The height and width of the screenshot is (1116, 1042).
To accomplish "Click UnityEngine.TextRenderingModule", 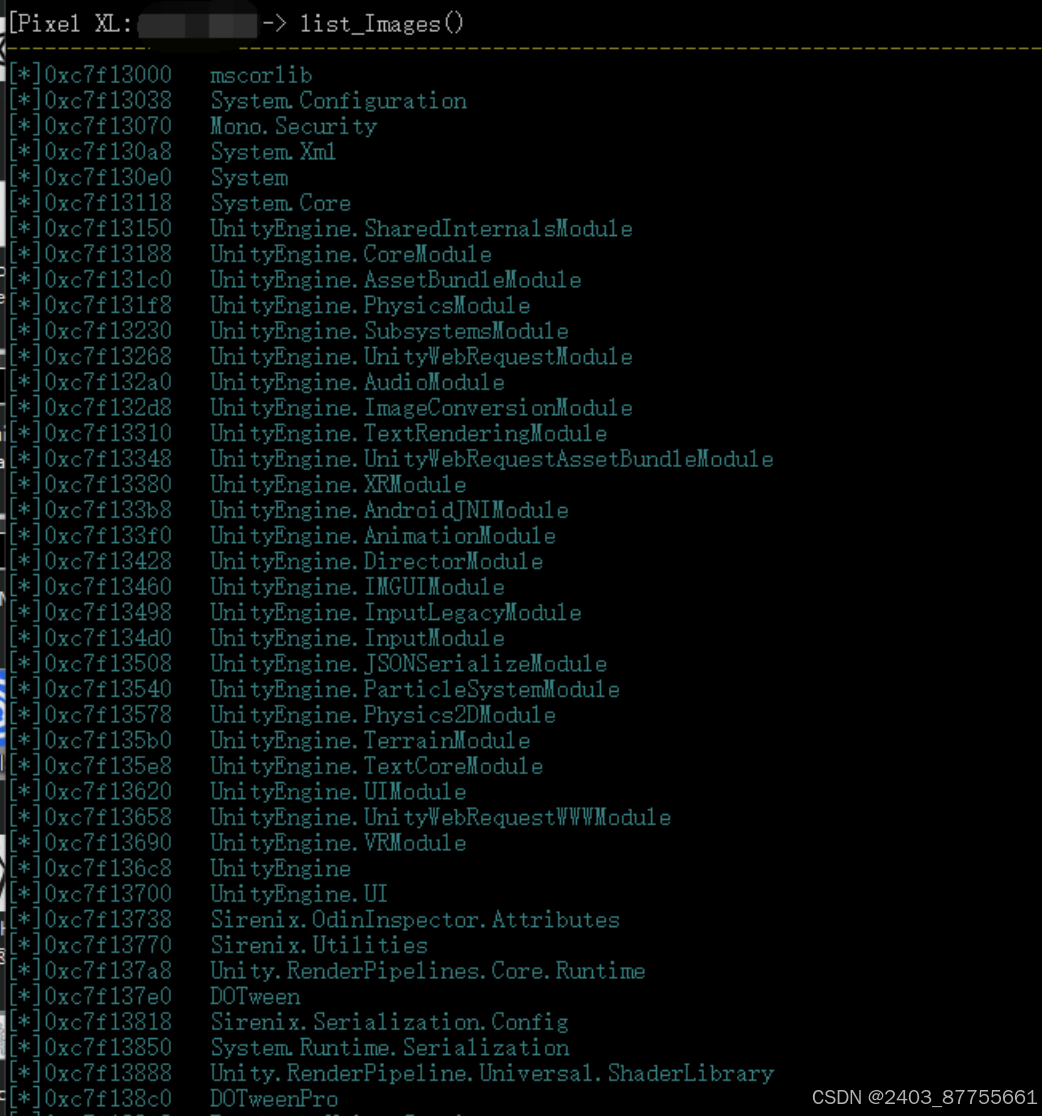I will [409, 434].
